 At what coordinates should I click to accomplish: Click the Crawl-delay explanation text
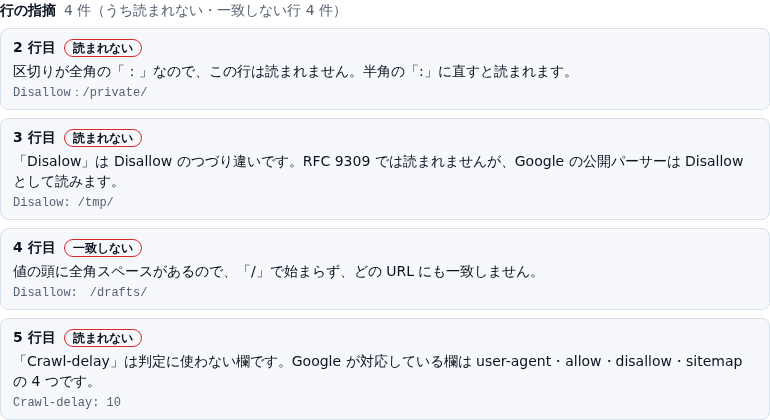[x=378, y=371]
